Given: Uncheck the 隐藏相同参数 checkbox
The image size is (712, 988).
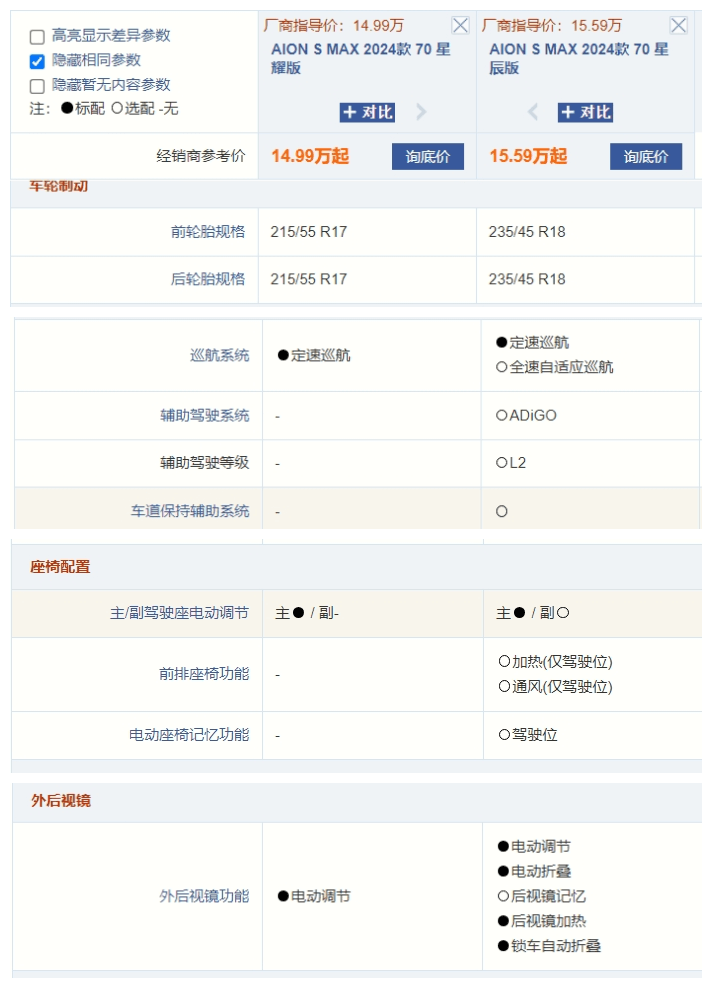Looking at the screenshot, I should [x=37, y=61].
